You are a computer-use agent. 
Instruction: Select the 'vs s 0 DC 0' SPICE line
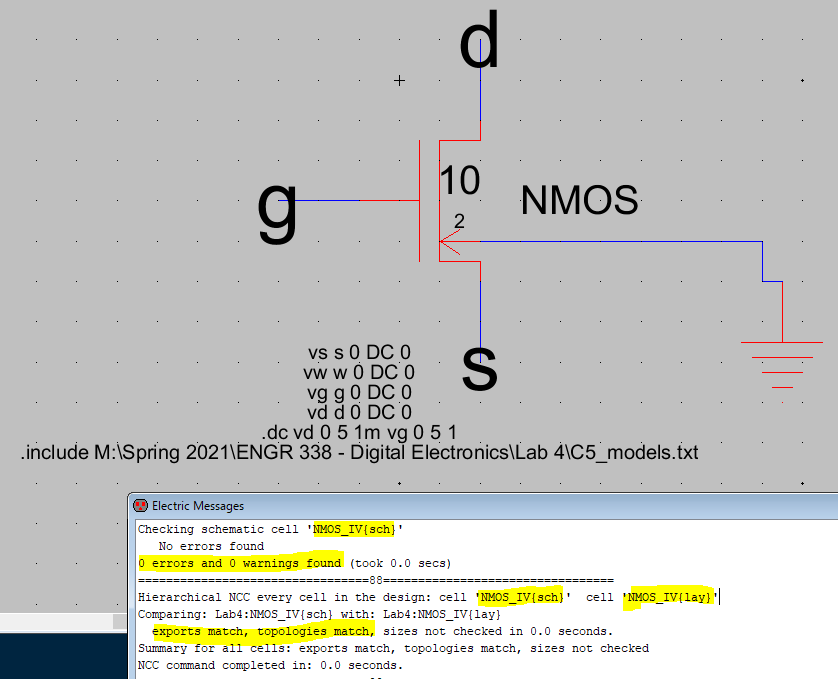[359, 353]
